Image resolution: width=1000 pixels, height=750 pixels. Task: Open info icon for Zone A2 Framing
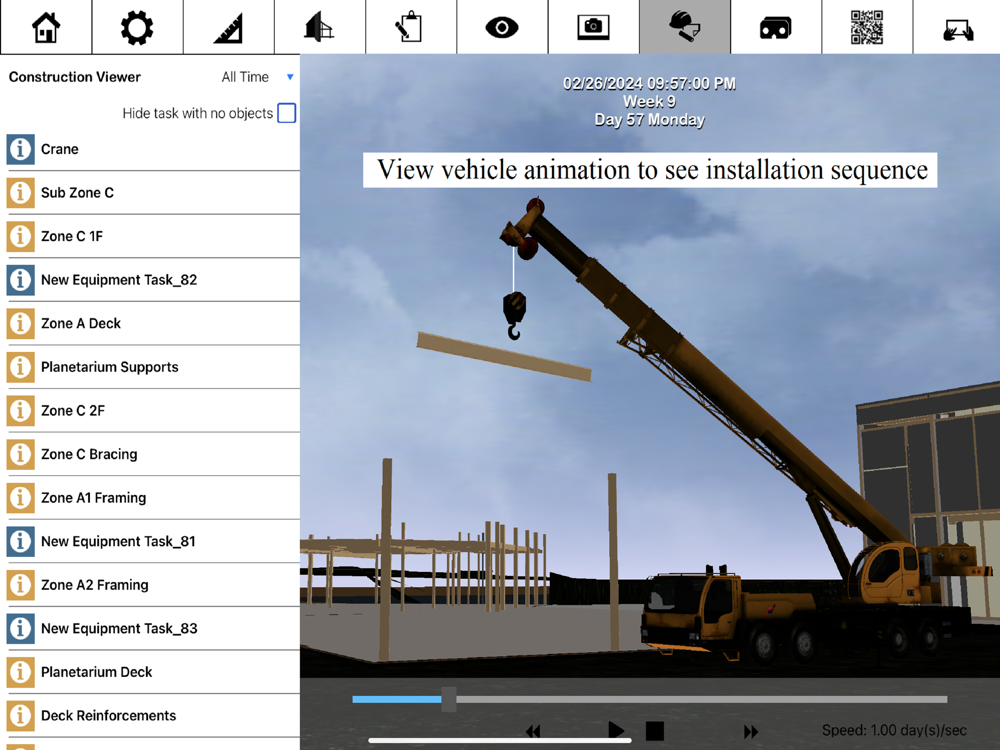[x=20, y=585]
